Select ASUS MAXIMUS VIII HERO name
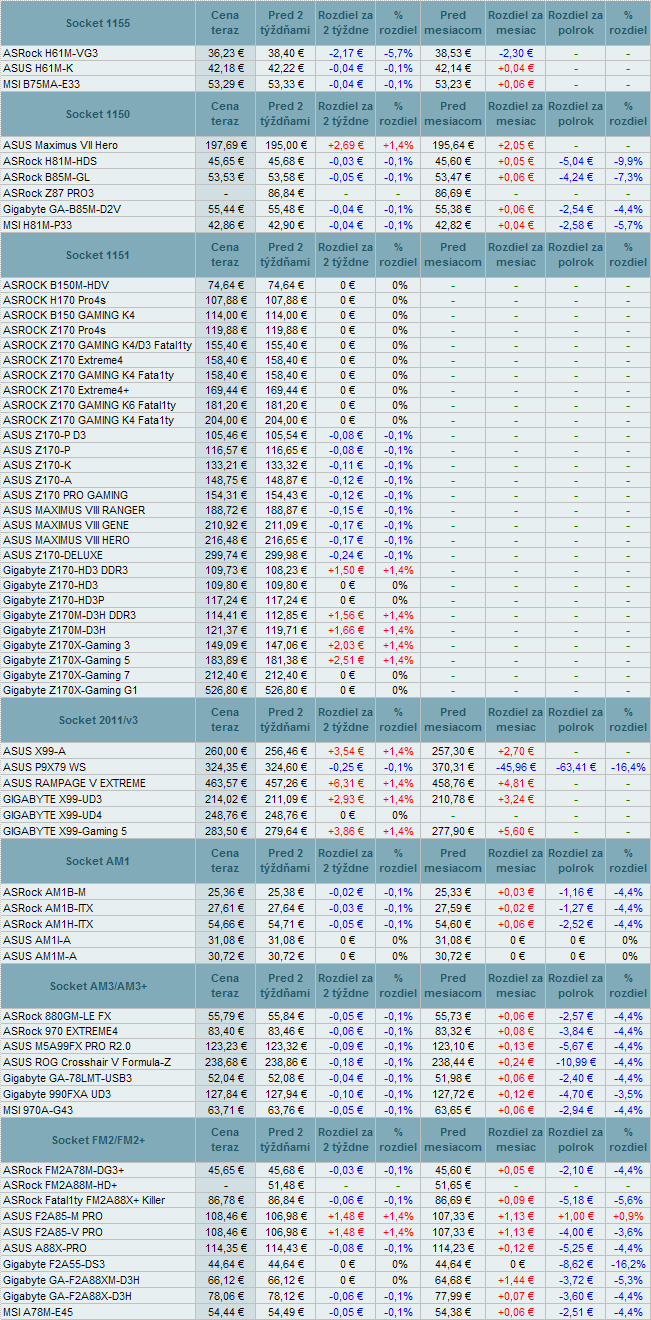Image resolution: width=651 pixels, height=1320 pixels. coord(66,540)
